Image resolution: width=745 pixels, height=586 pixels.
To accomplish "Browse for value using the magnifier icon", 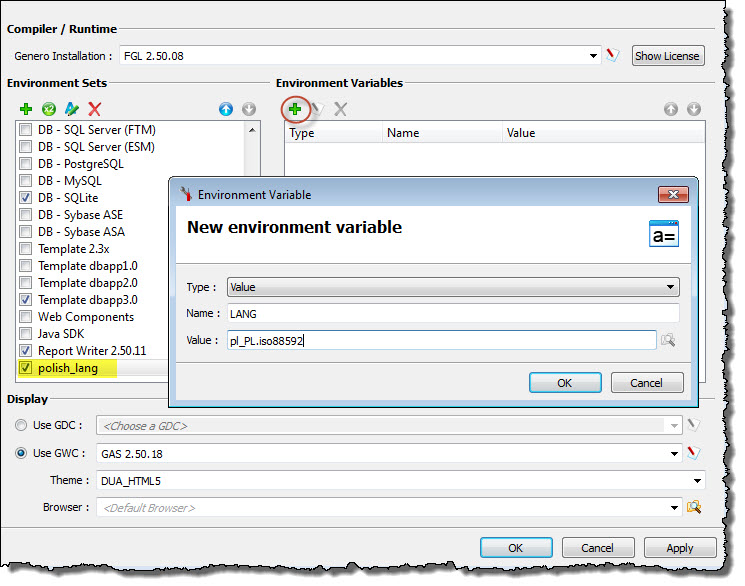I will 668,341.
